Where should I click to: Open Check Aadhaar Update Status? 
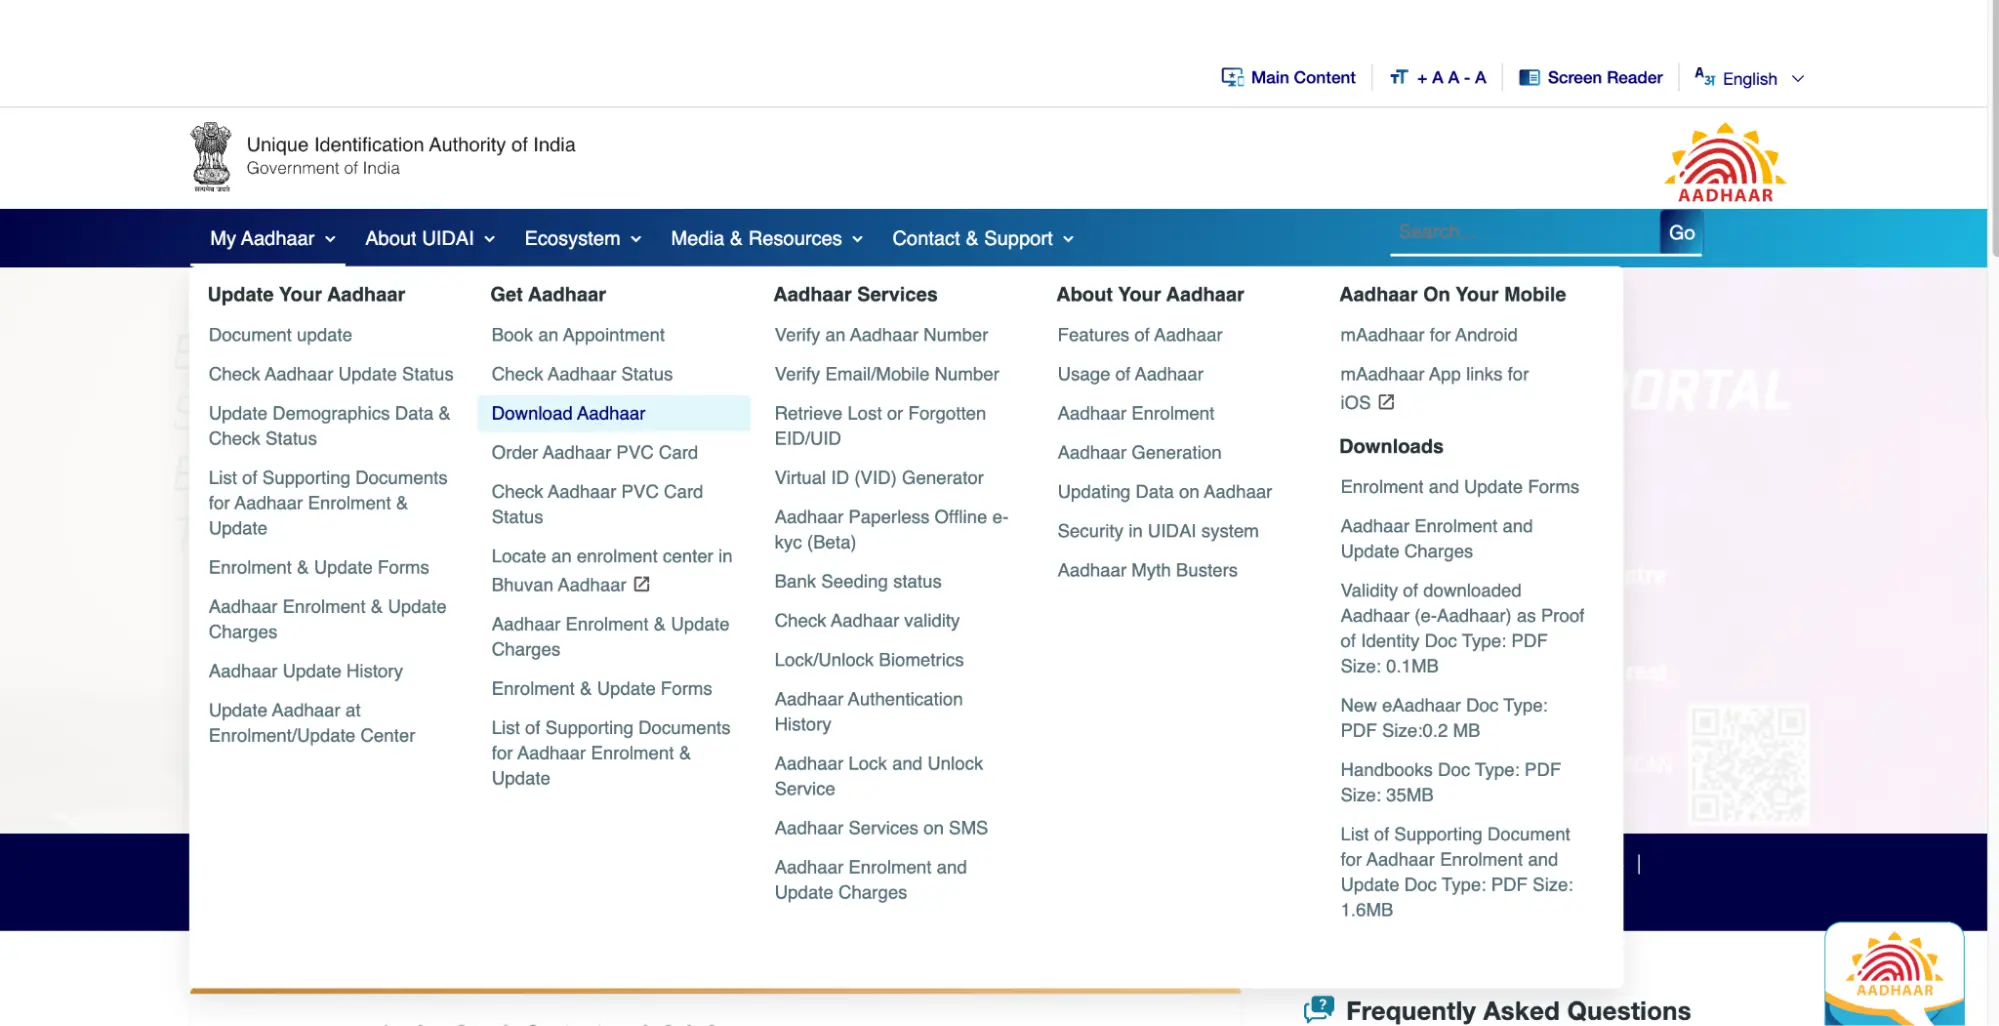click(331, 374)
